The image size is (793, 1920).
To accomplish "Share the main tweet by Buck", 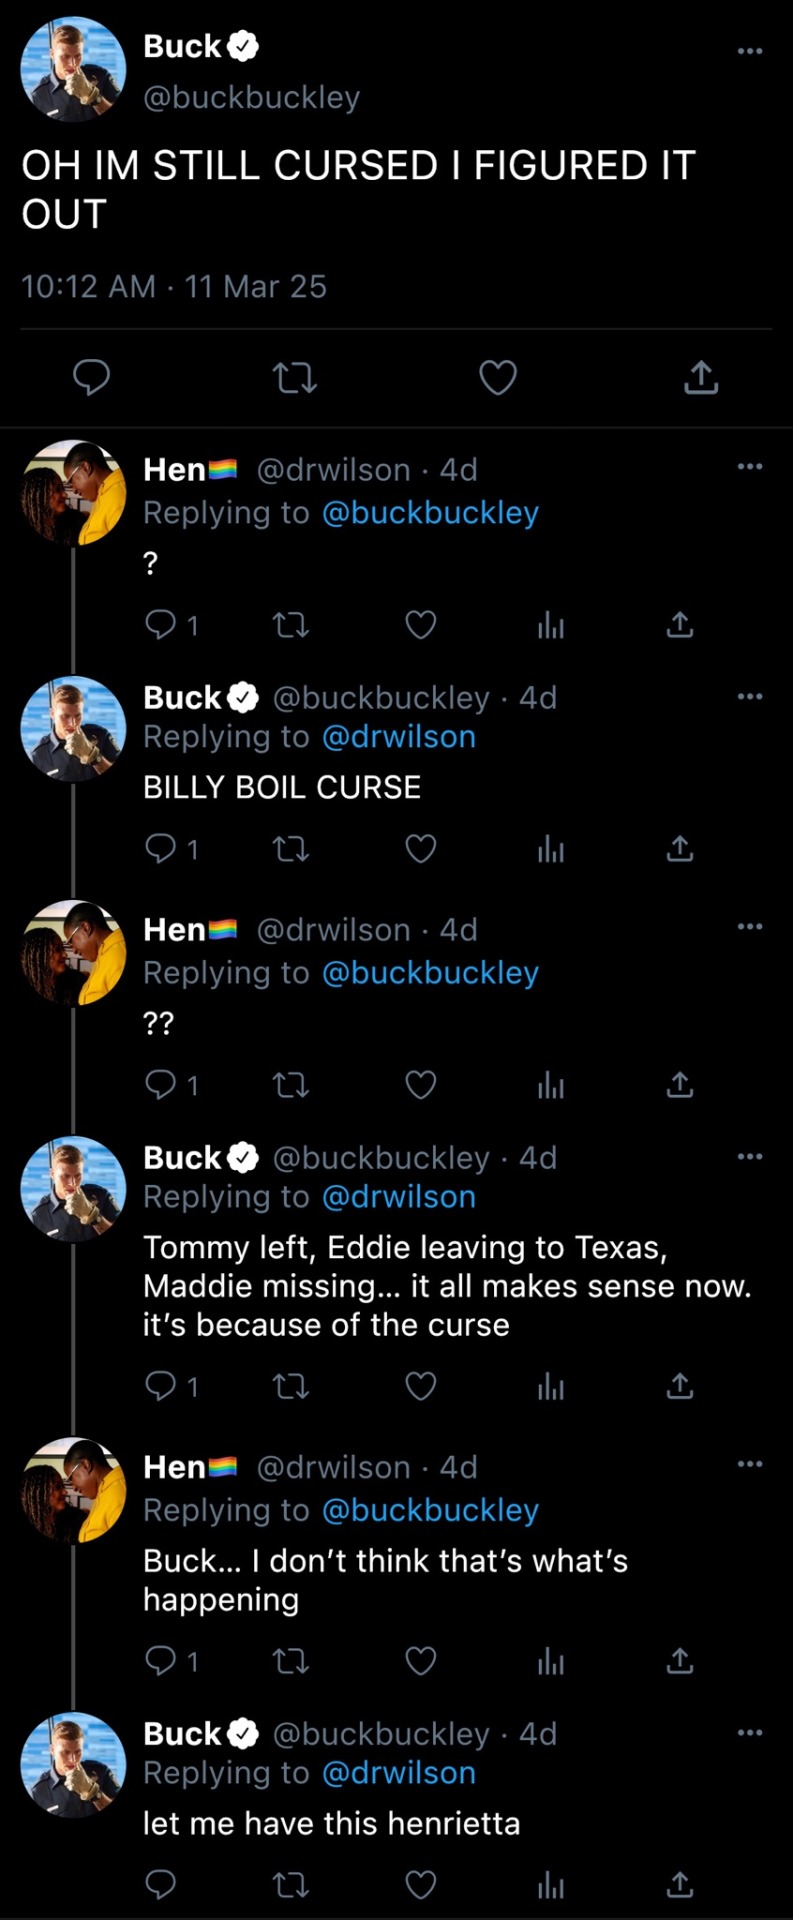I will click(701, 378).
